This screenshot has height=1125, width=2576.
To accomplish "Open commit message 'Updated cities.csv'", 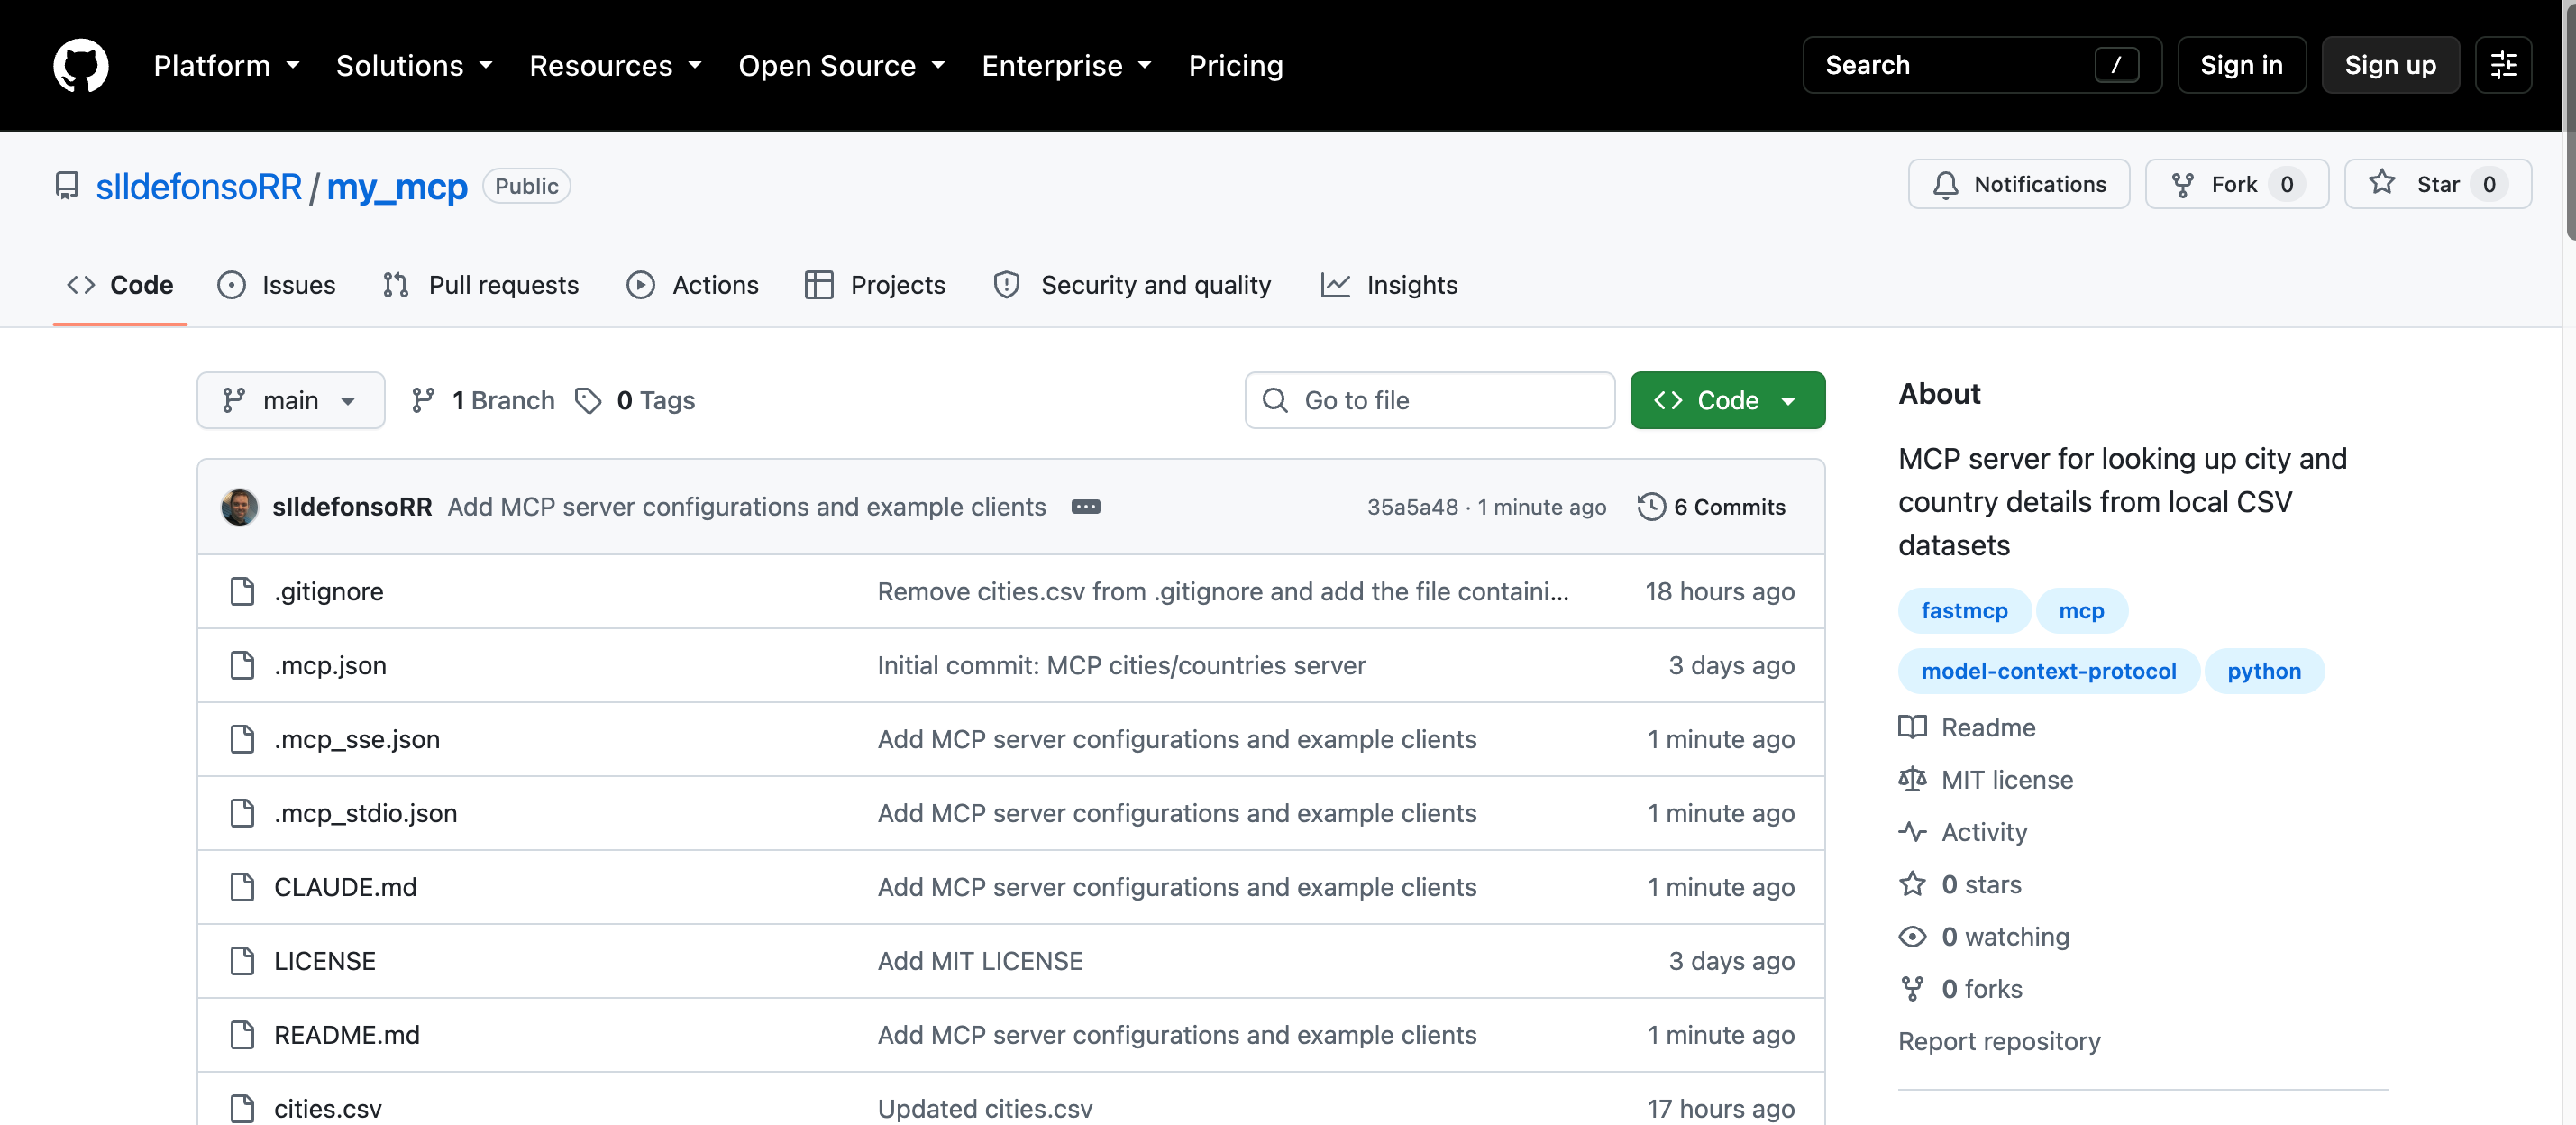I will pos(985,1109).
